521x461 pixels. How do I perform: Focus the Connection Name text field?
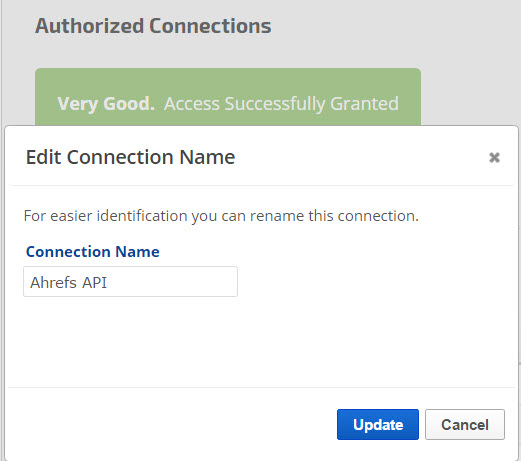coord(130,282)
